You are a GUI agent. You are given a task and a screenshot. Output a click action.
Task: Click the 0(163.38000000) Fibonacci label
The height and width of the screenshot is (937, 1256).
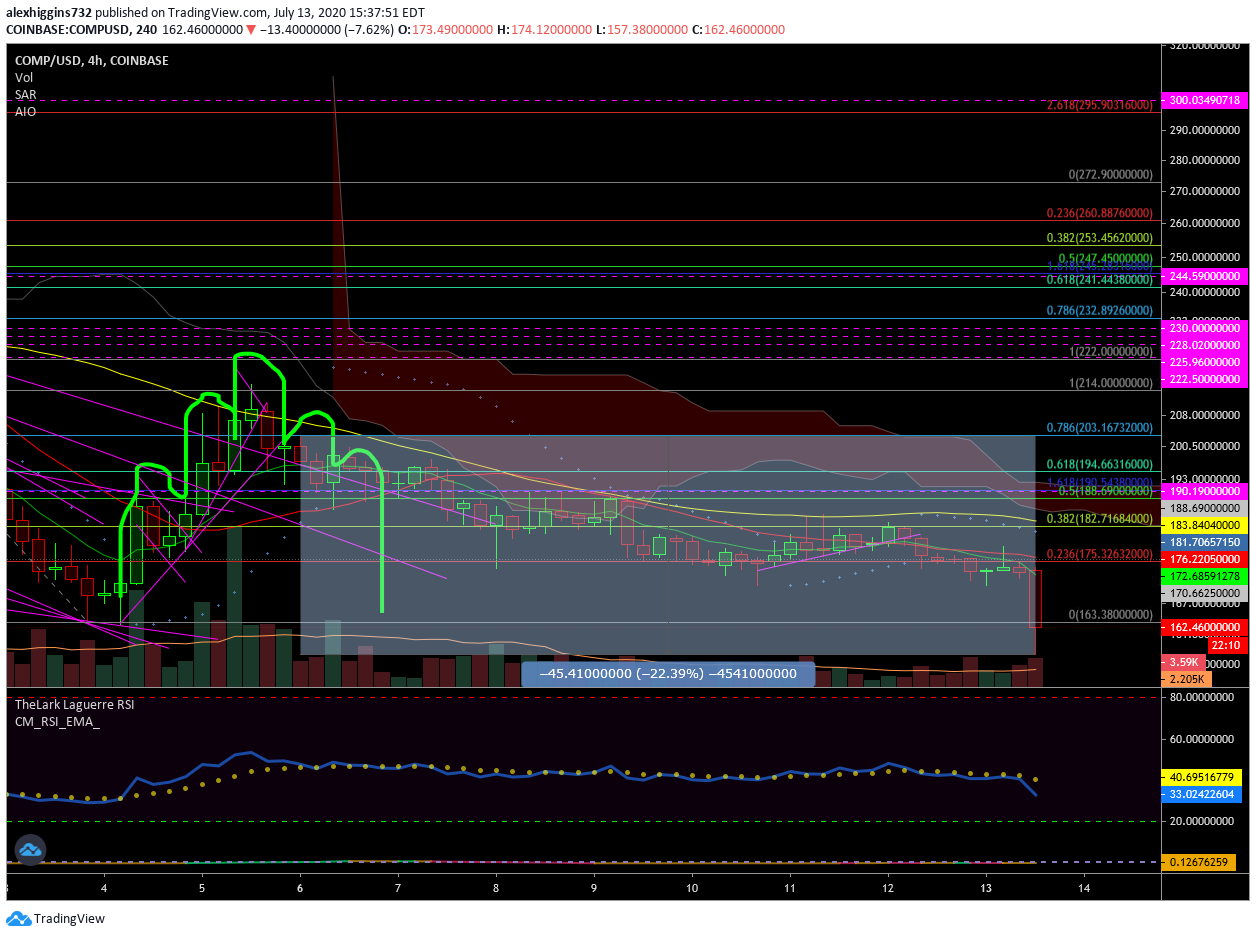coord(1111,614)
